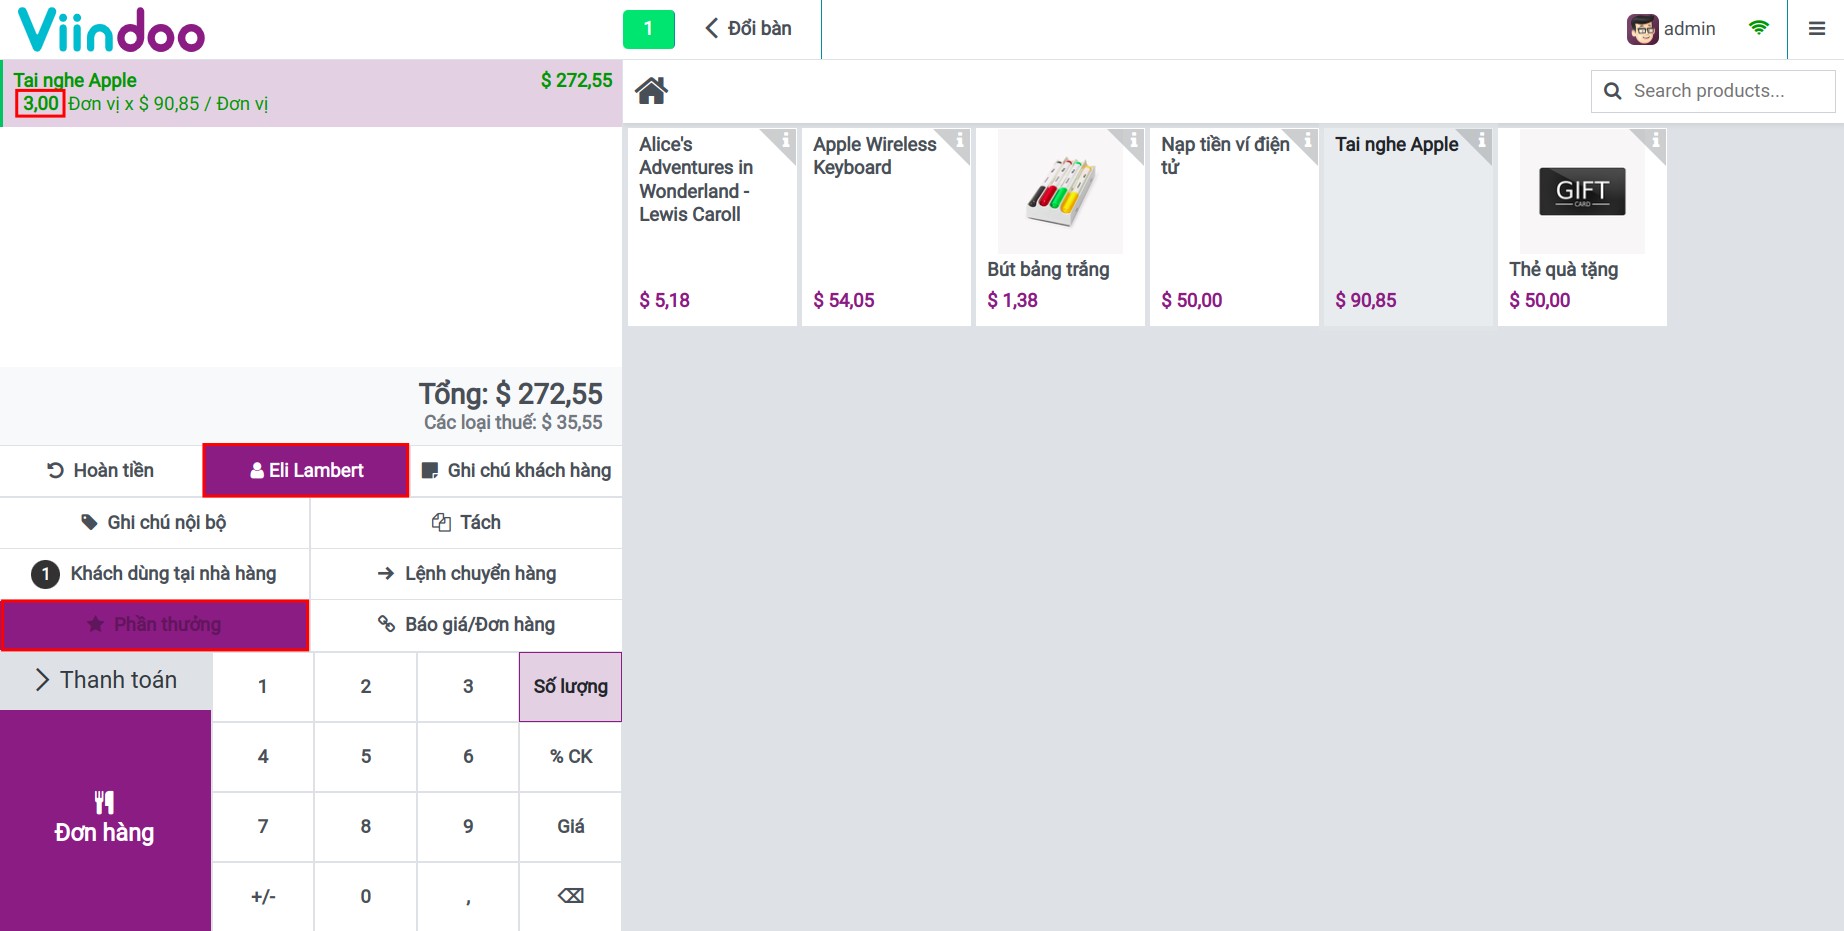The image size is (1844, 931).
Task: Open Lệnh chuyển hàng transfer option
Action: 466,574
